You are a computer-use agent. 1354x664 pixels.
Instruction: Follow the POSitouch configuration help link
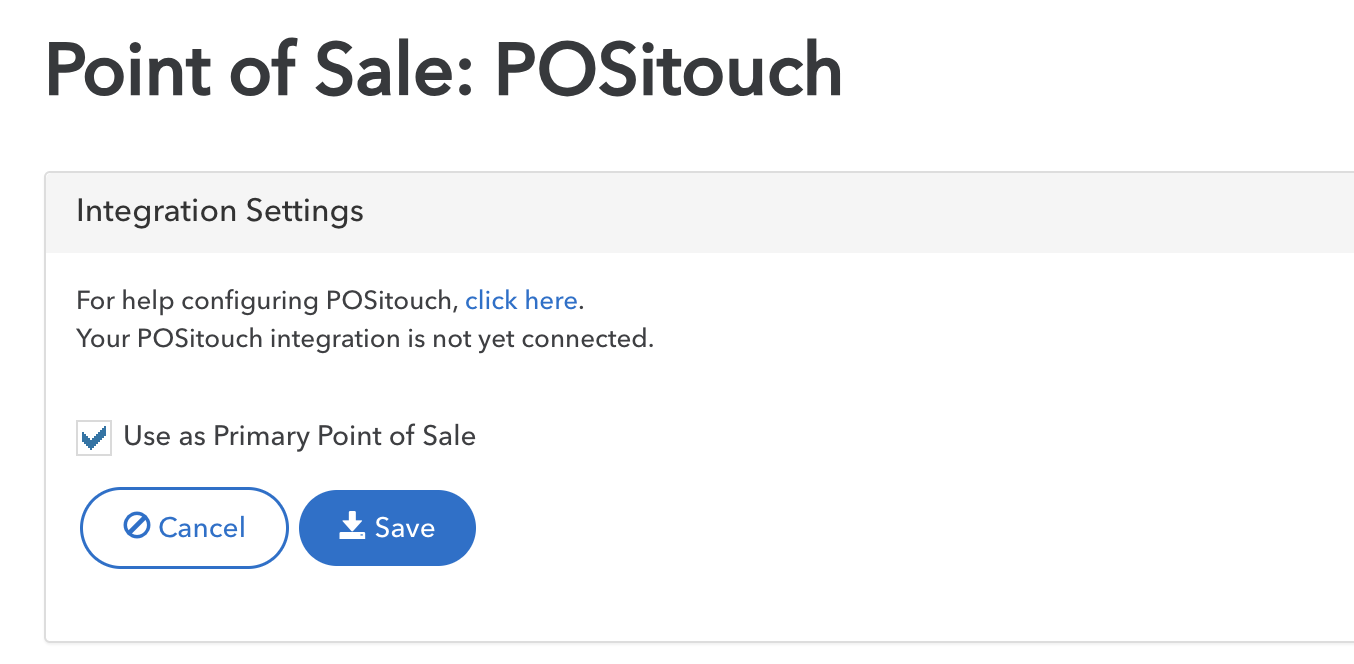click(x=521, y=300)
